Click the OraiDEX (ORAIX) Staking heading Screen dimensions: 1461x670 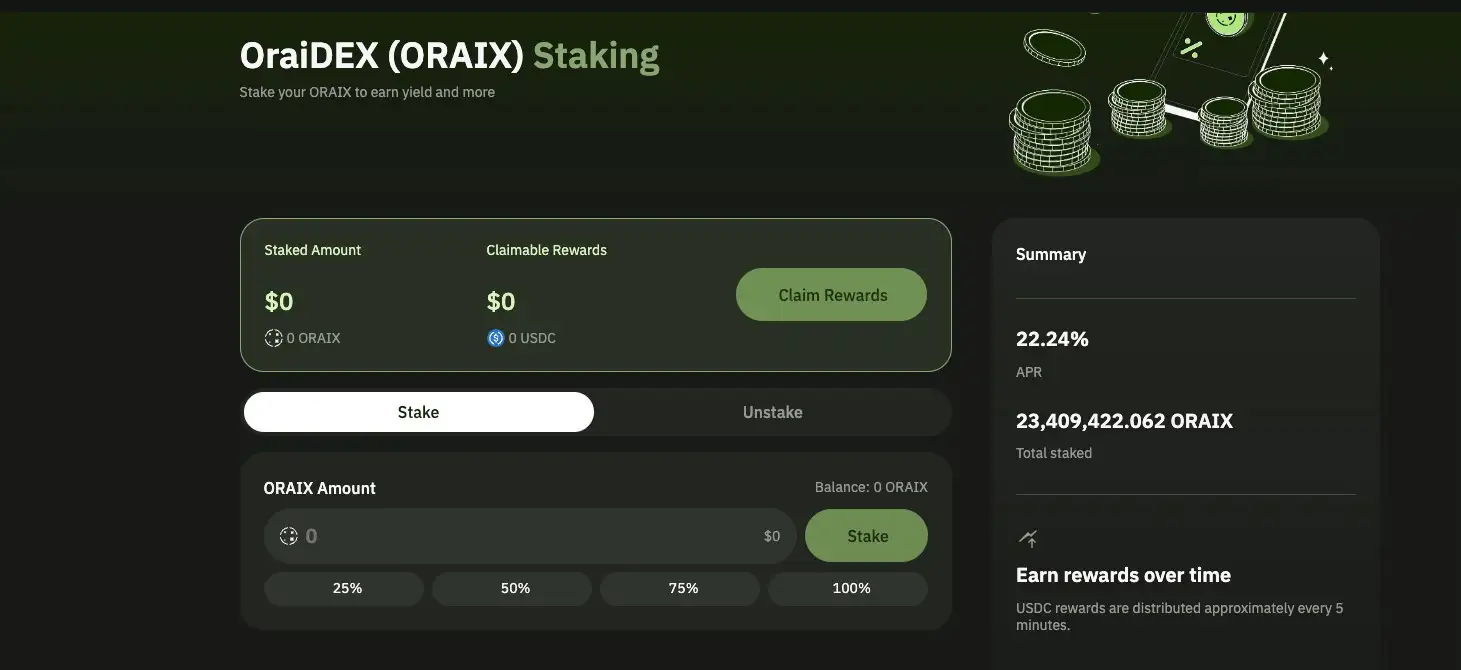pyautogui.click(x=449, y=56)
